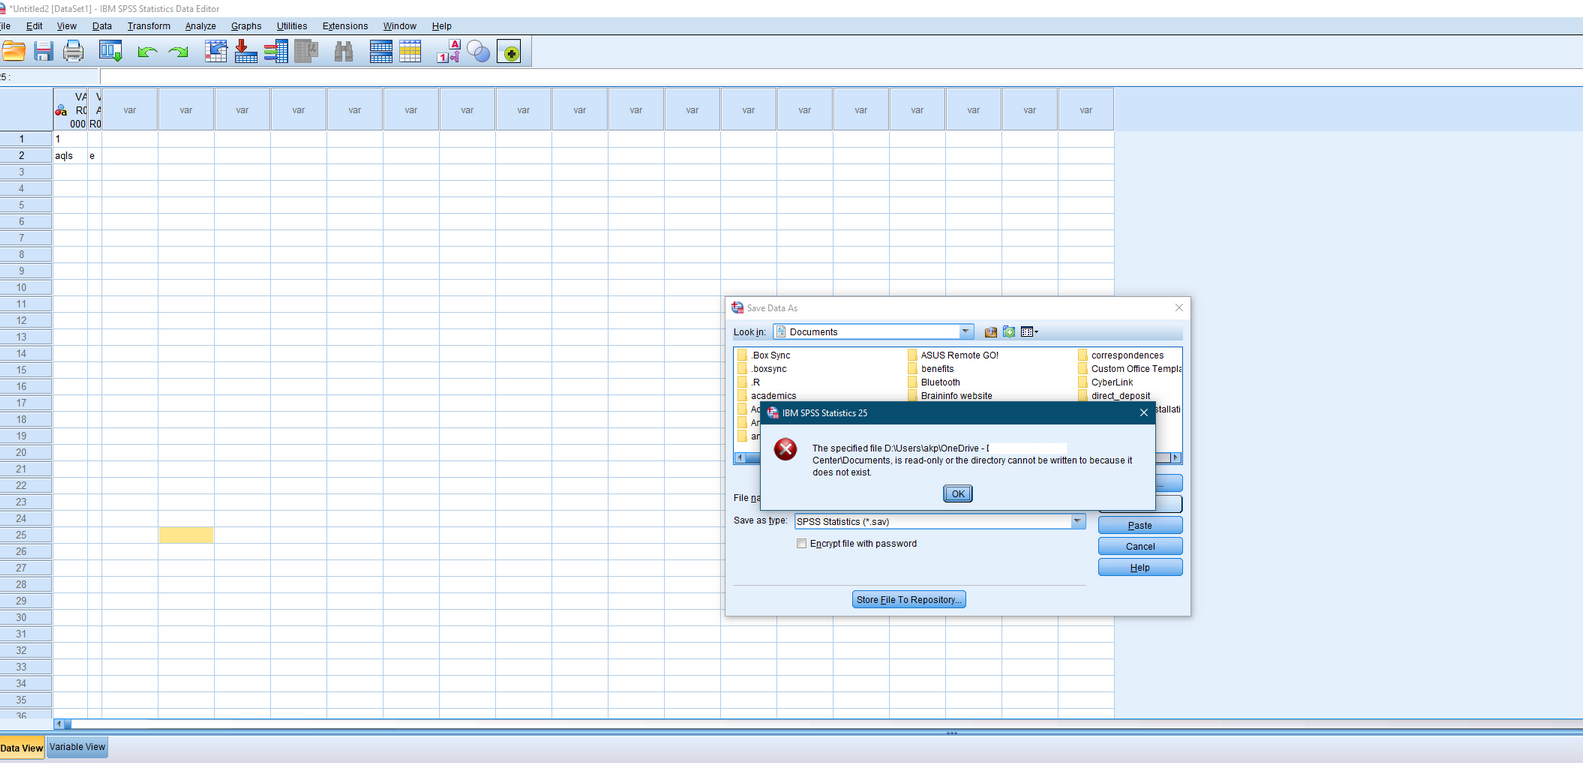Save the document with floppy disk icon
The width and height of the screenshot is (1583, 763).
[43, 52]
